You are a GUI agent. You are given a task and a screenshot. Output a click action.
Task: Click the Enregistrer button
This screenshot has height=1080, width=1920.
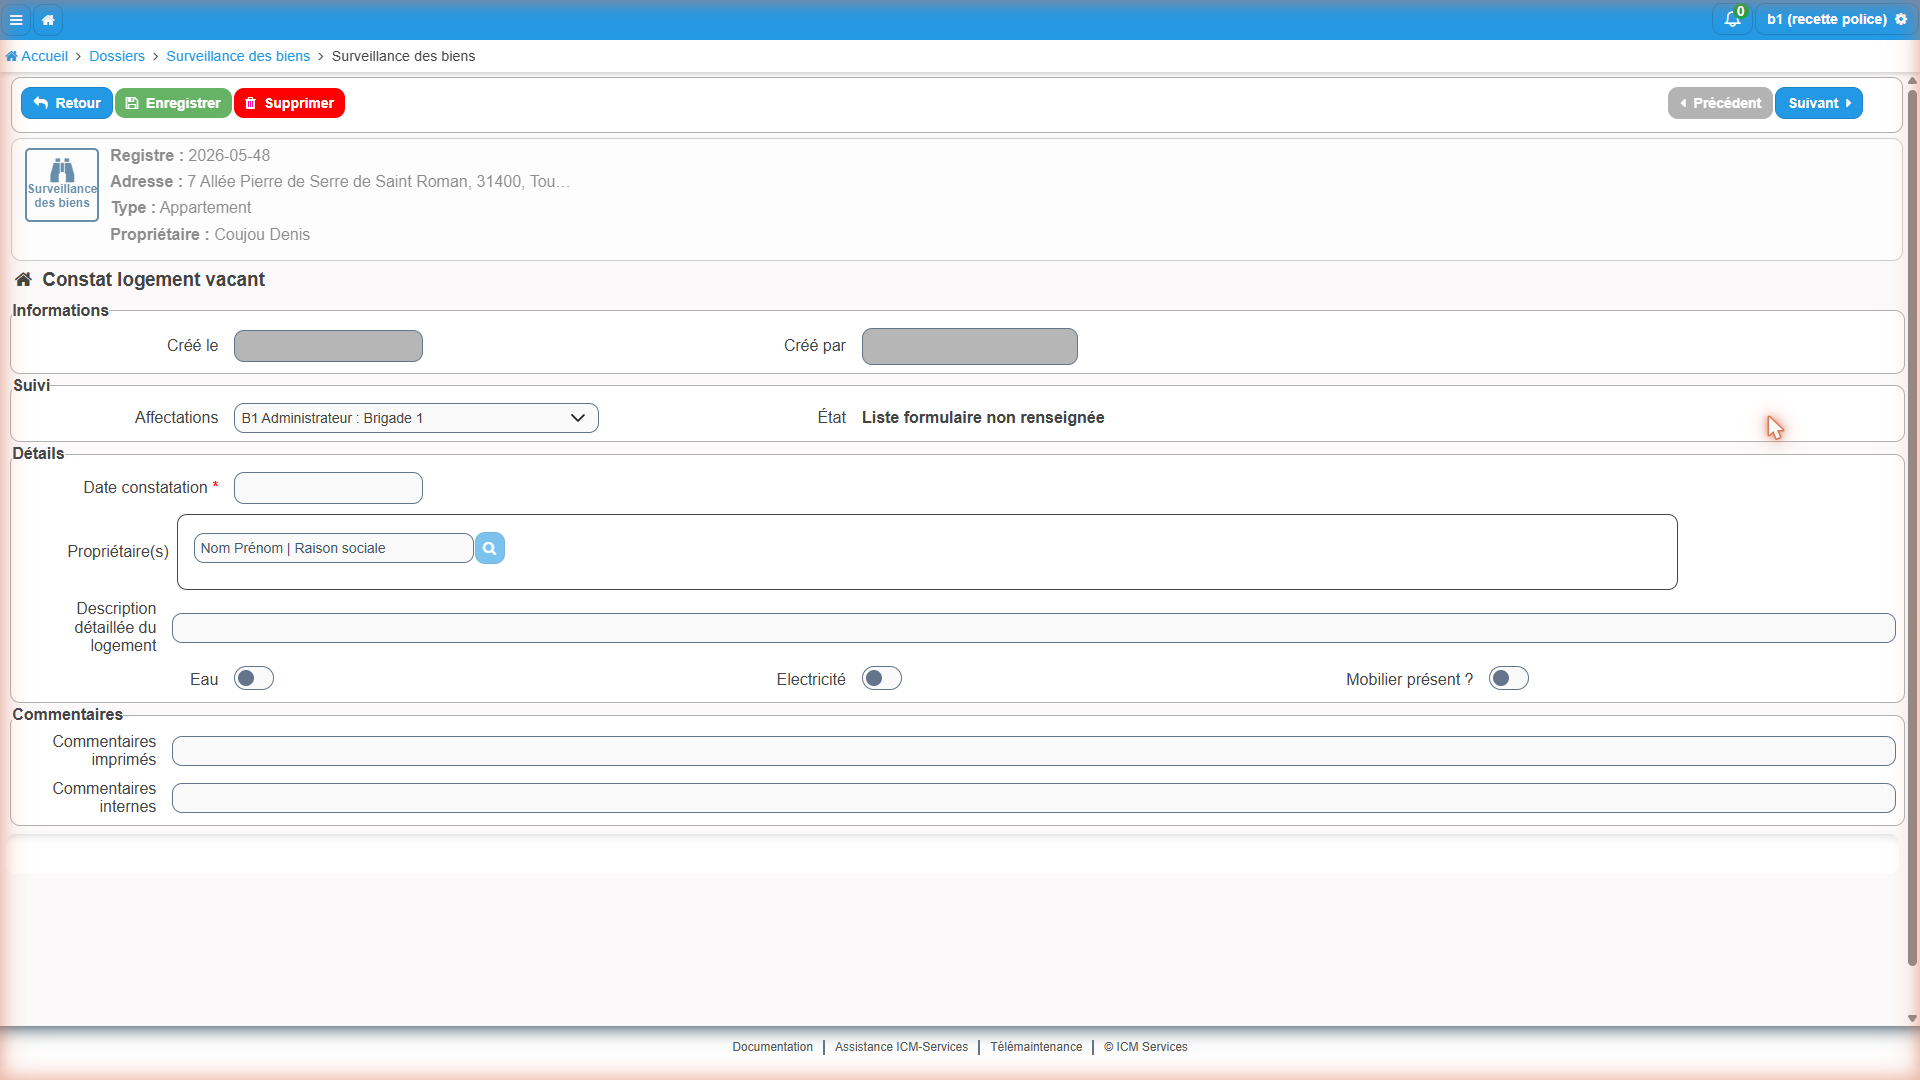tap(173, 103)
